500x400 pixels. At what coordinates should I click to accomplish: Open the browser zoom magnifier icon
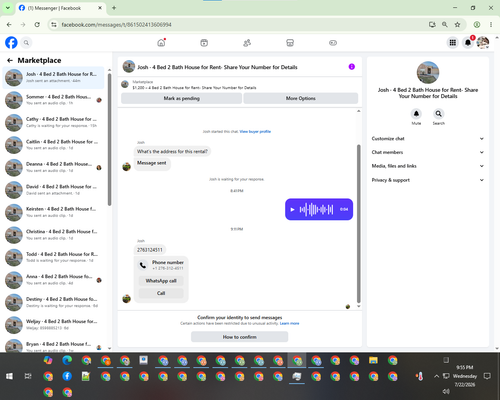(x=445, y=25)
